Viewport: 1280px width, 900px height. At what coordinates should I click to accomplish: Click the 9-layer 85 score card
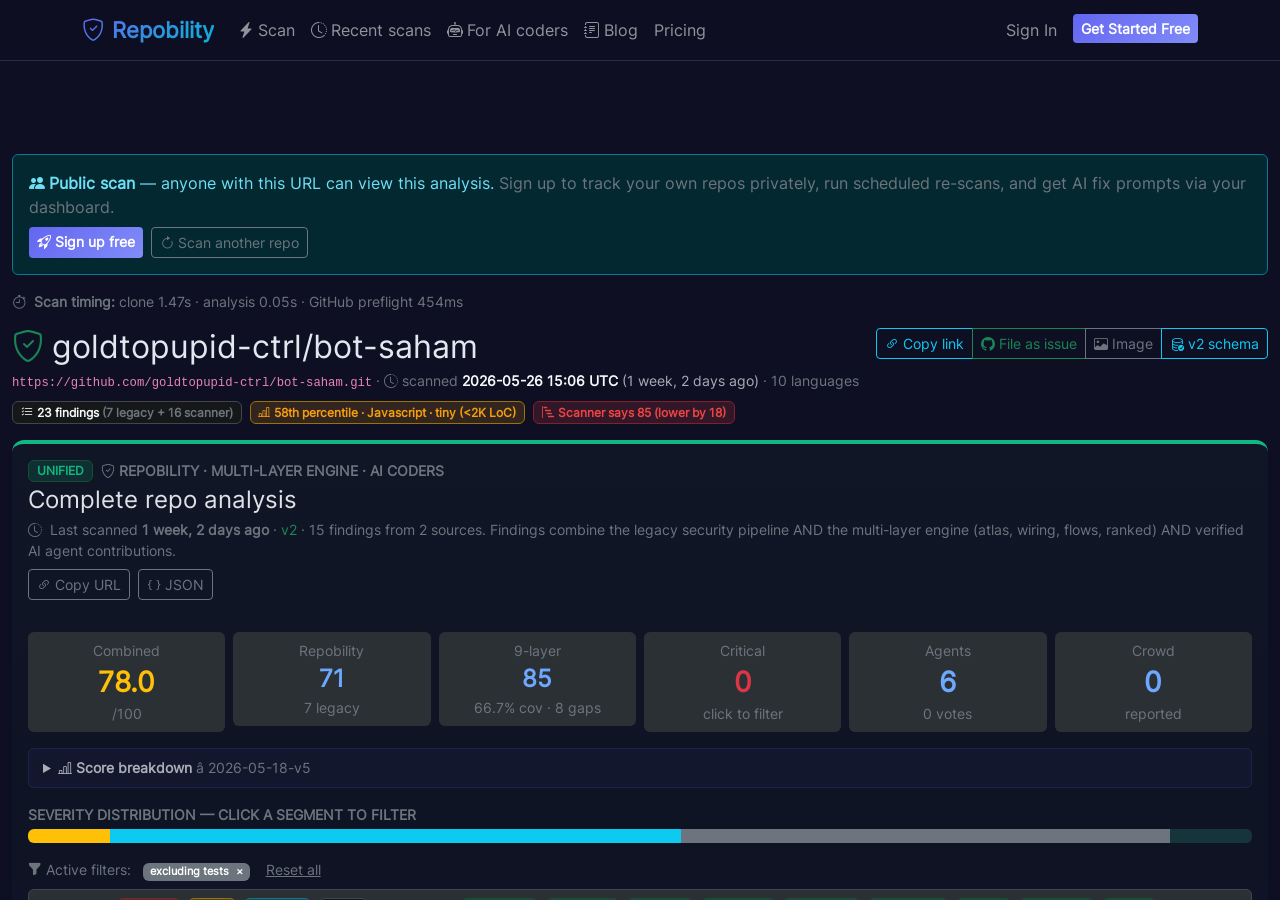(x=537, y=679)
